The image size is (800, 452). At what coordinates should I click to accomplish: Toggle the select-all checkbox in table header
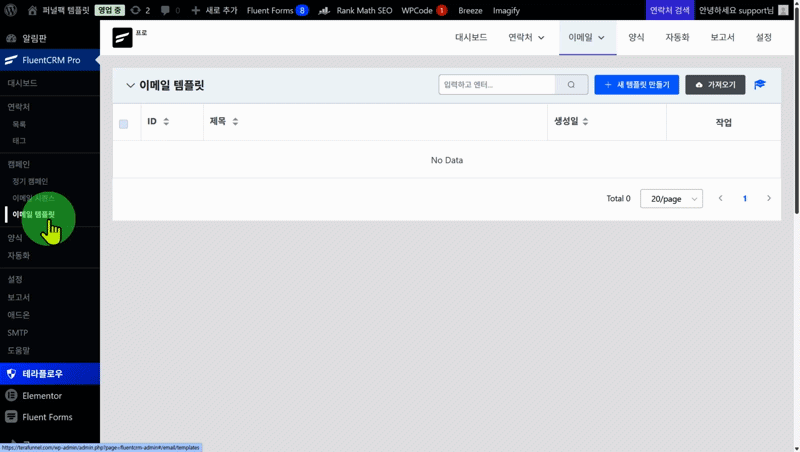point(124,124)
